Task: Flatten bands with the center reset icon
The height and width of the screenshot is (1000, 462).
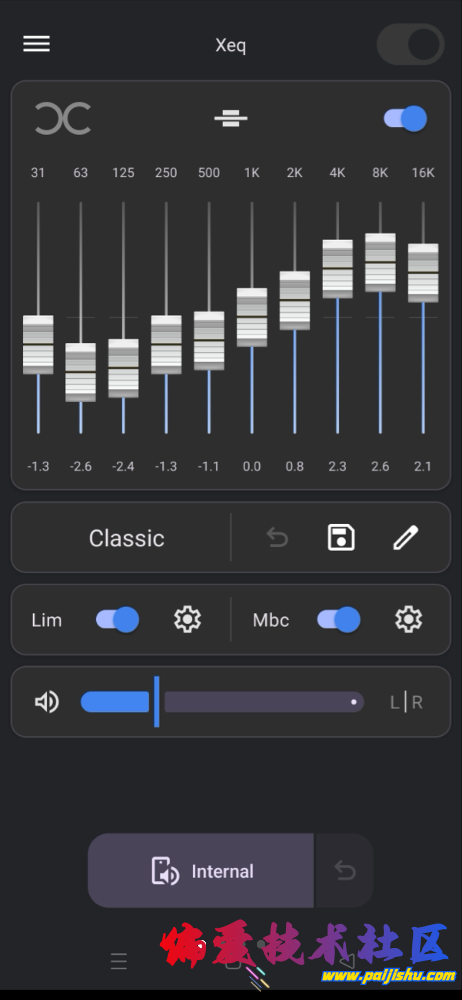Action: pyautogui.click(x=231, y=118)
